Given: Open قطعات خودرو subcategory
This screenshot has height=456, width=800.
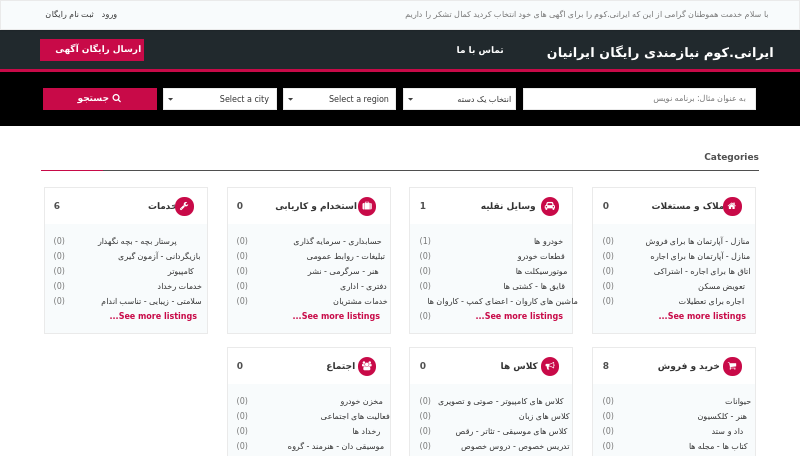Looking at the screenshot, I should [x=541, y=257].
